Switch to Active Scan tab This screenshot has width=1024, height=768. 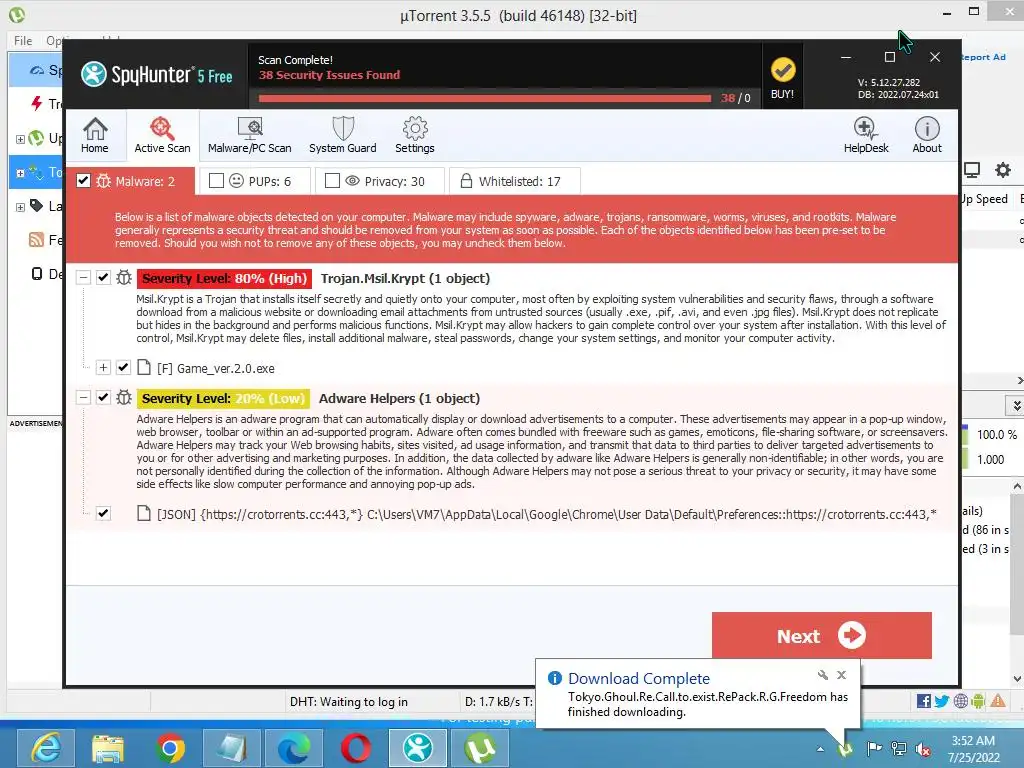click(162, 135)
